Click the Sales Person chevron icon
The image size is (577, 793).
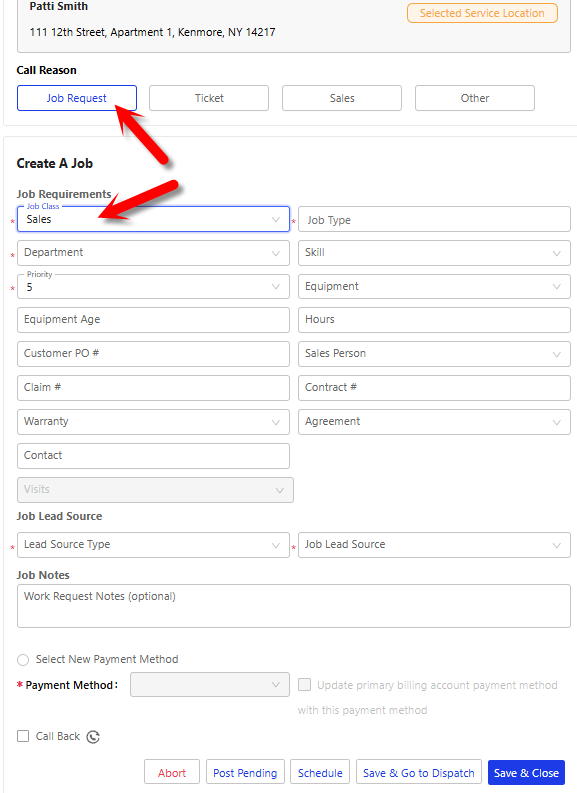(x=557, y=355)
